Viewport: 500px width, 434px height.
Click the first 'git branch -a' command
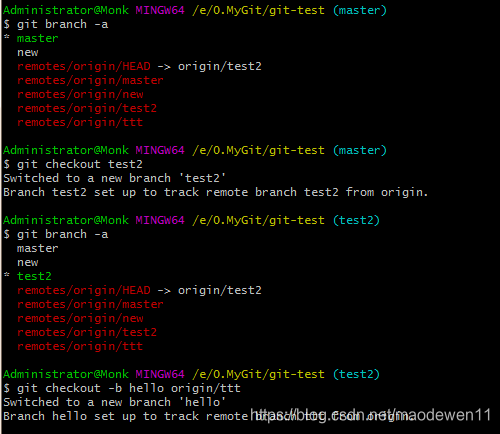click(x=56, y=24)
